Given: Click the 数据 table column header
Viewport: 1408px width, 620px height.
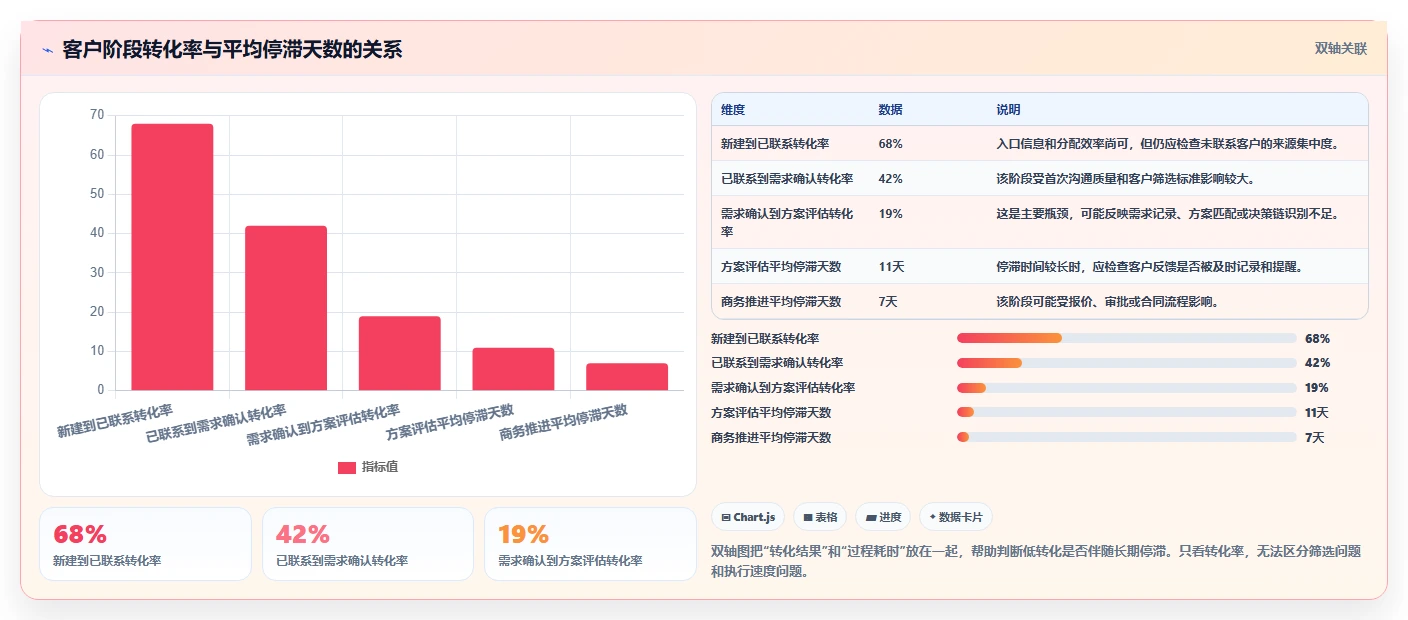Looking at the screenshot, I should point(890,109).
